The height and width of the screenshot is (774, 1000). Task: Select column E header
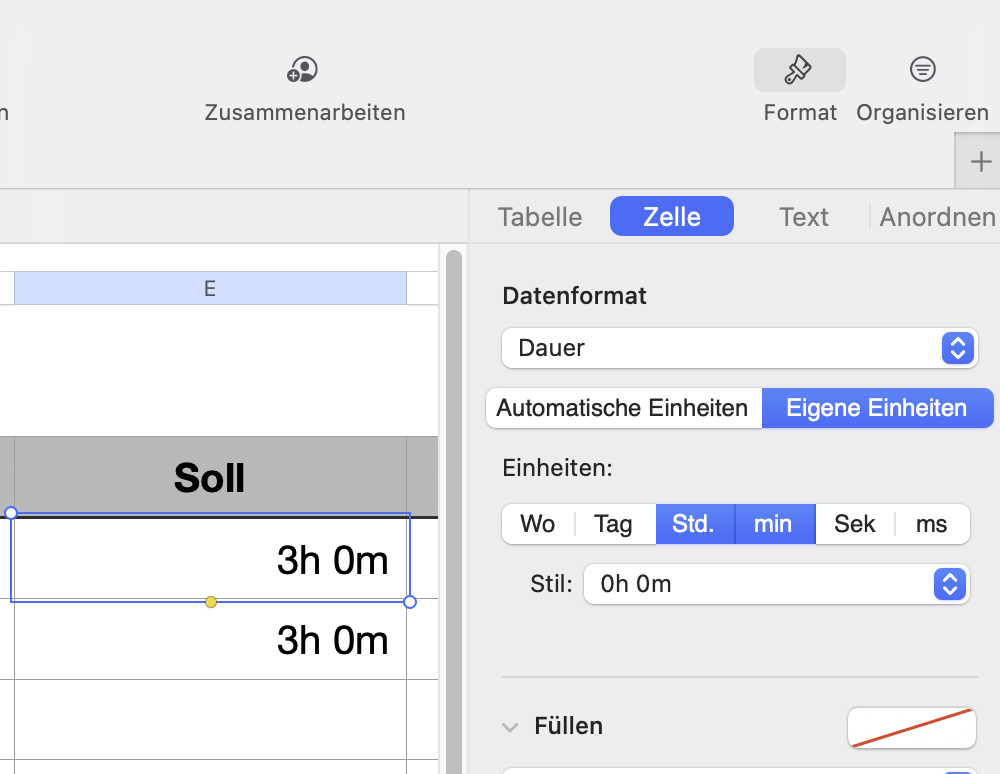click(210, 288)
